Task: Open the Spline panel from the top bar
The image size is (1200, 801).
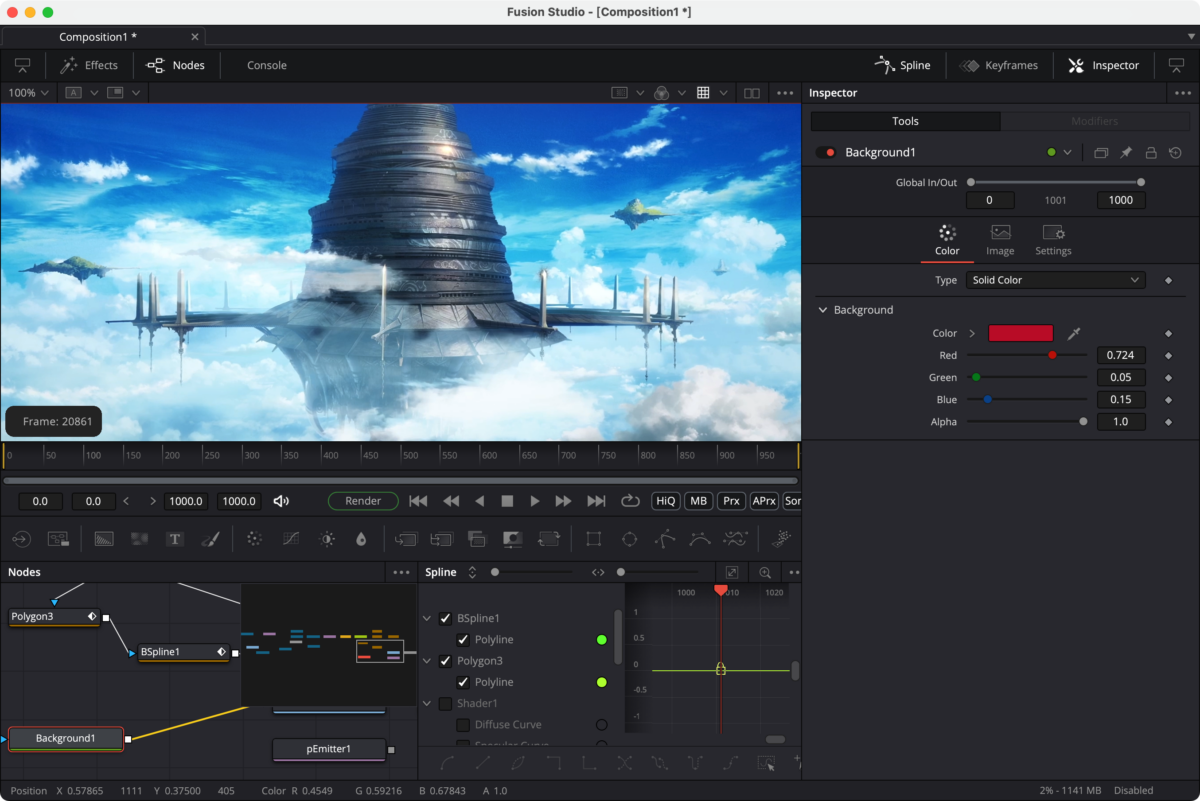Action: click(x=903, y=65)
